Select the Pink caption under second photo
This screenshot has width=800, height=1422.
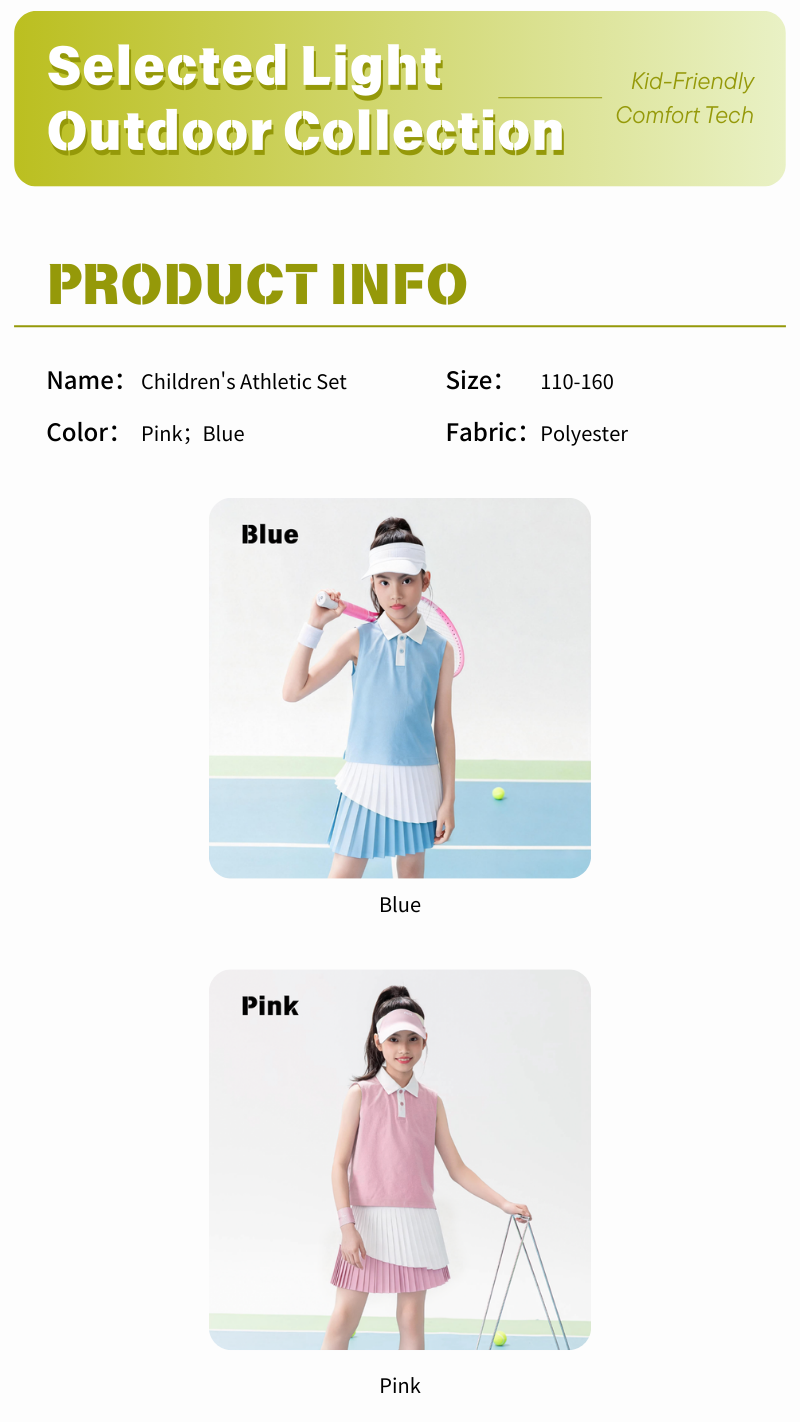tap(400, 1386)
